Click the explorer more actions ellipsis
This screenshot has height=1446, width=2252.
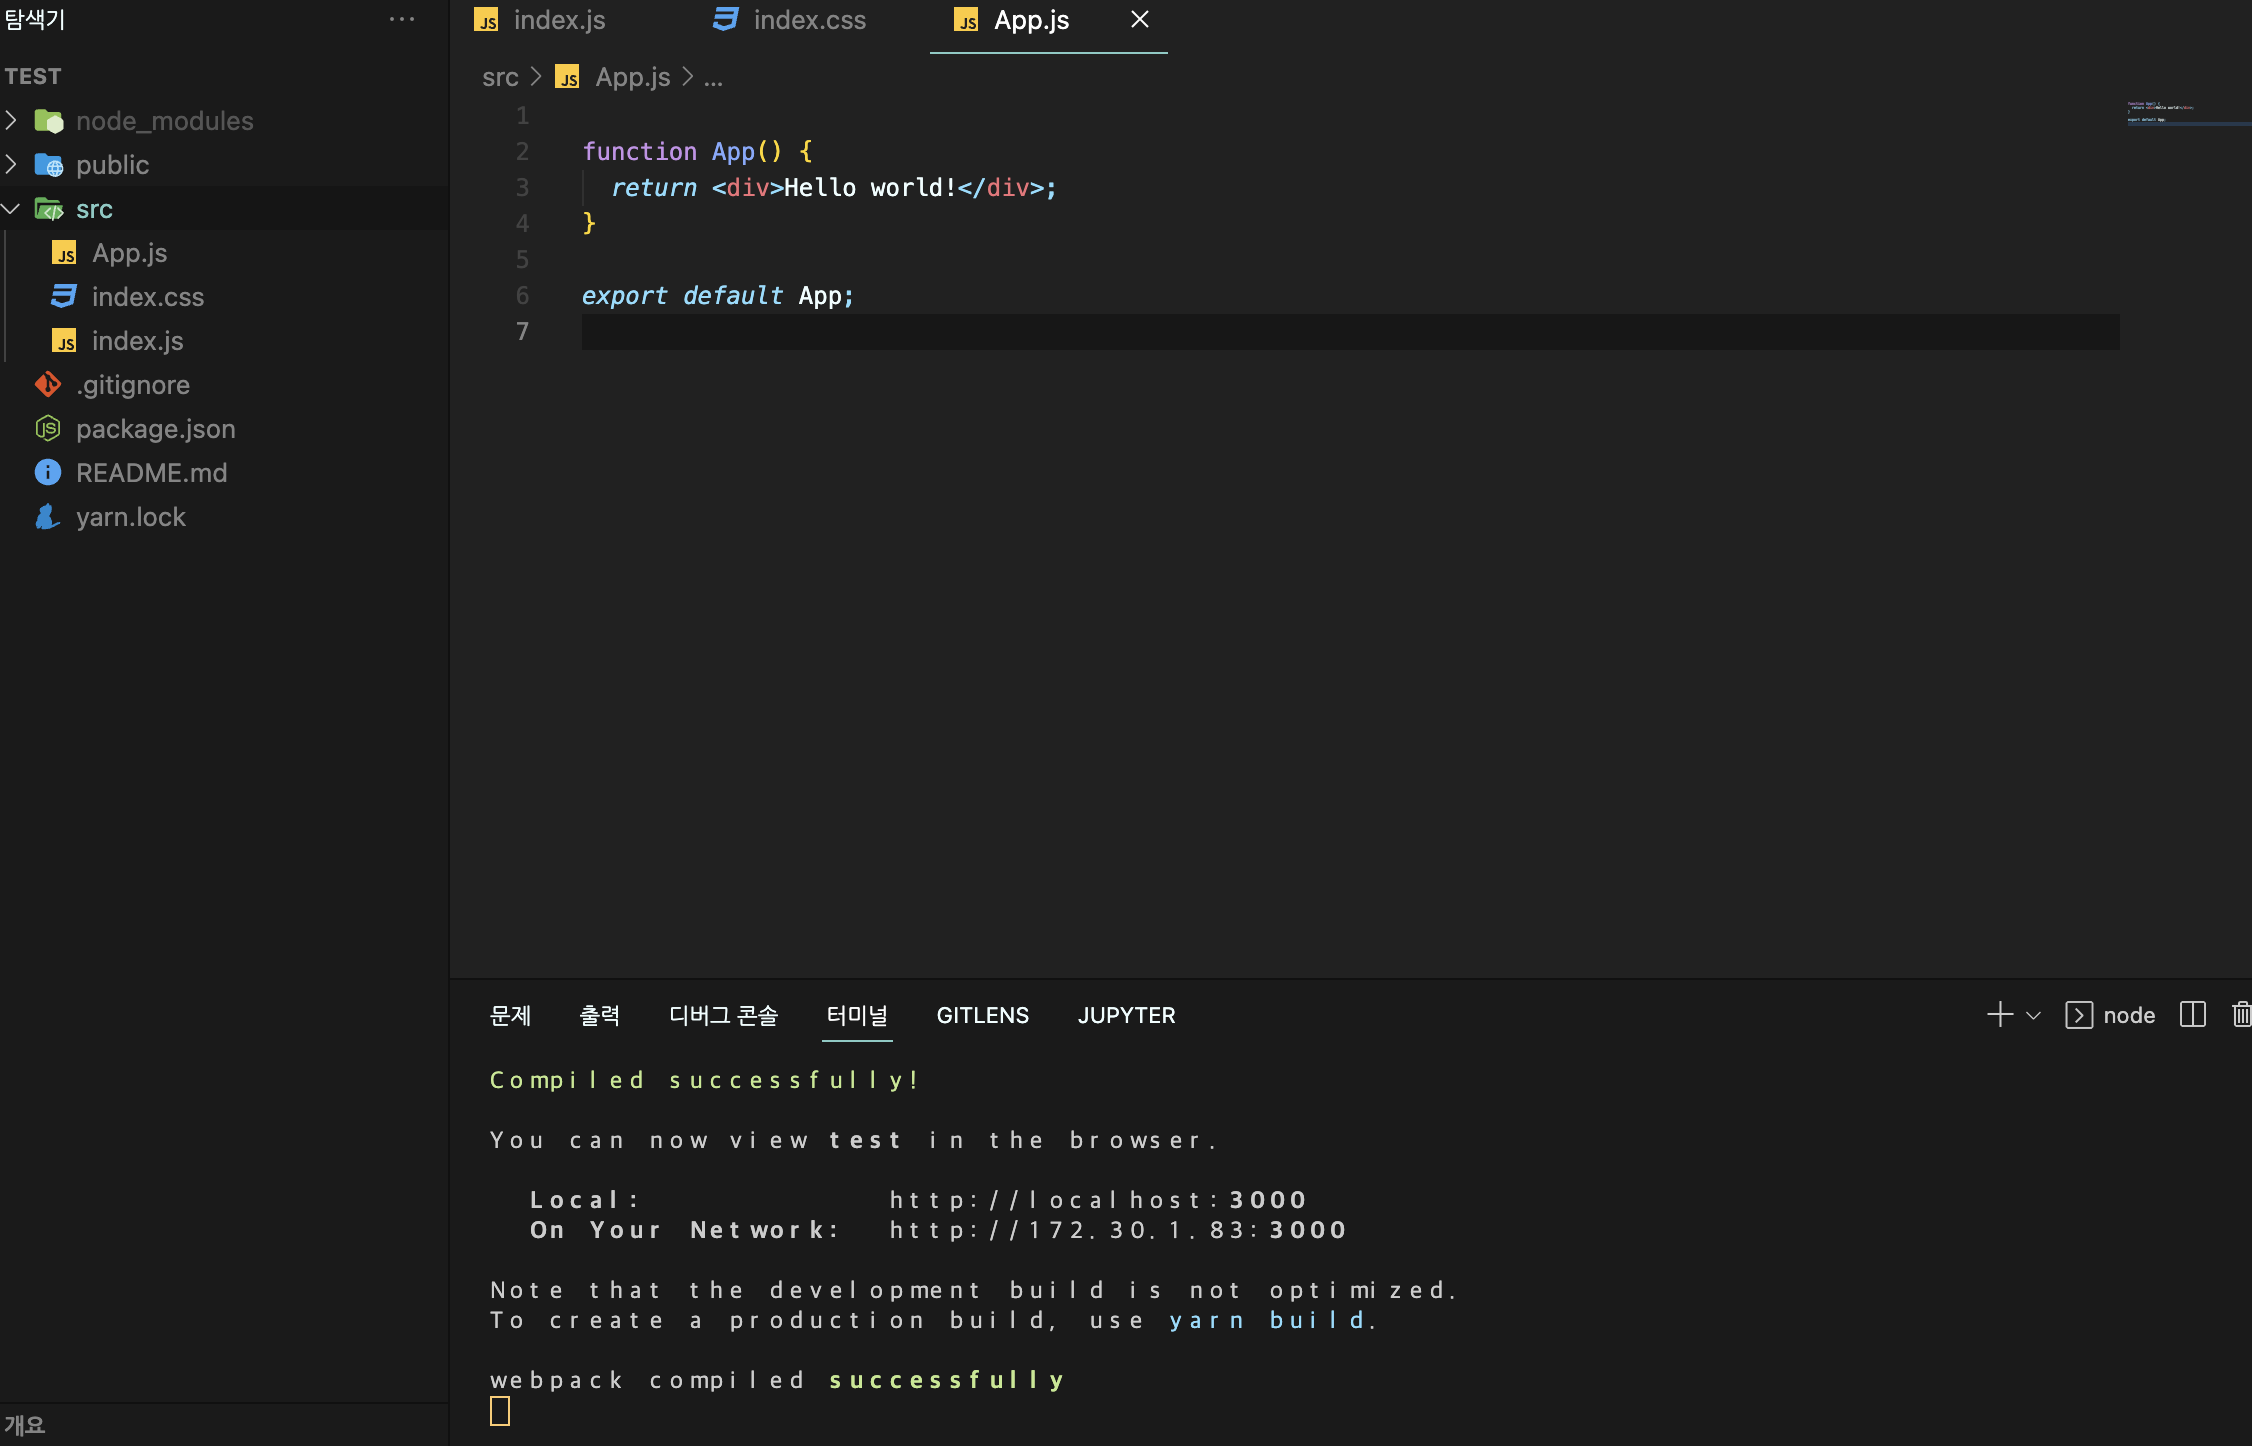(x=402, y=20)
